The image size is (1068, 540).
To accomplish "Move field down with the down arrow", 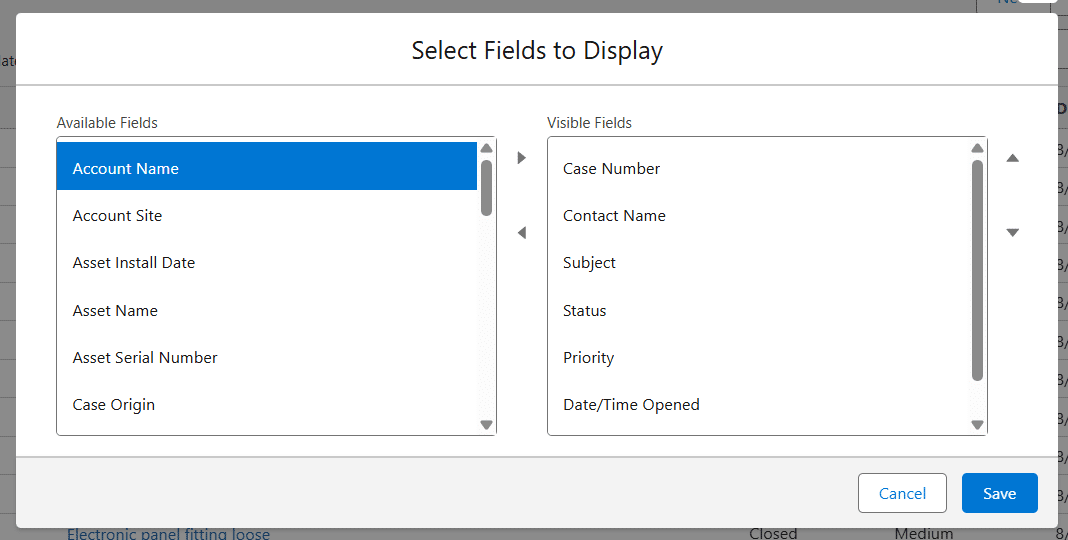I will (1012, 233).
